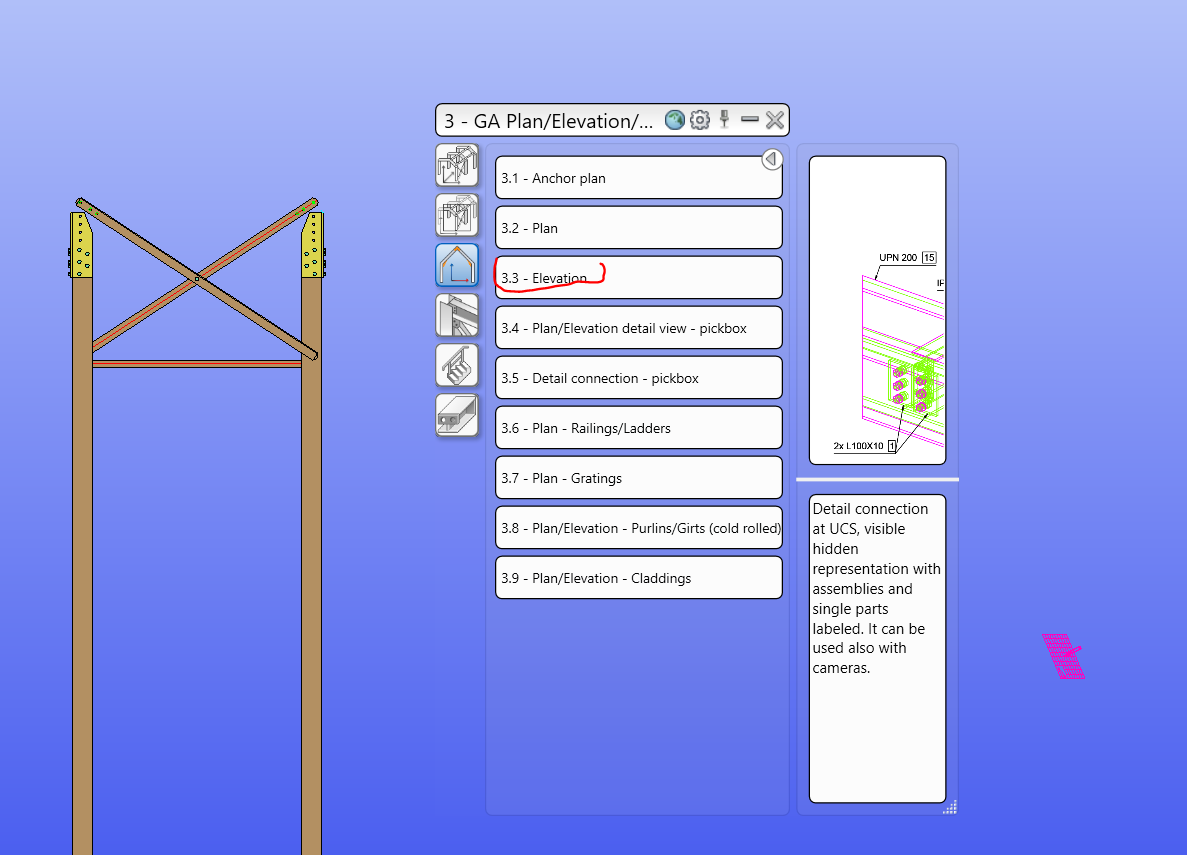Select the isometric drawing process icon
Screen dimensions: 1187x855
click(457, 165)
